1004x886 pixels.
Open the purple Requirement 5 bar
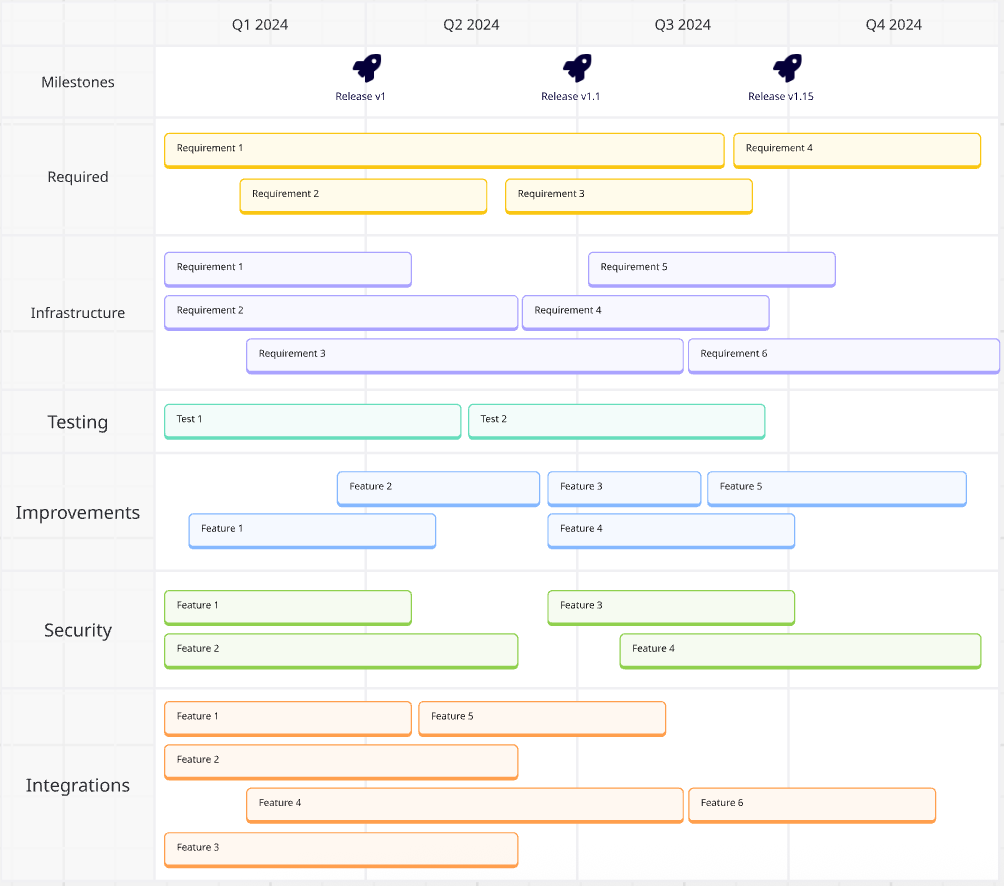click(x=711, y=269)
